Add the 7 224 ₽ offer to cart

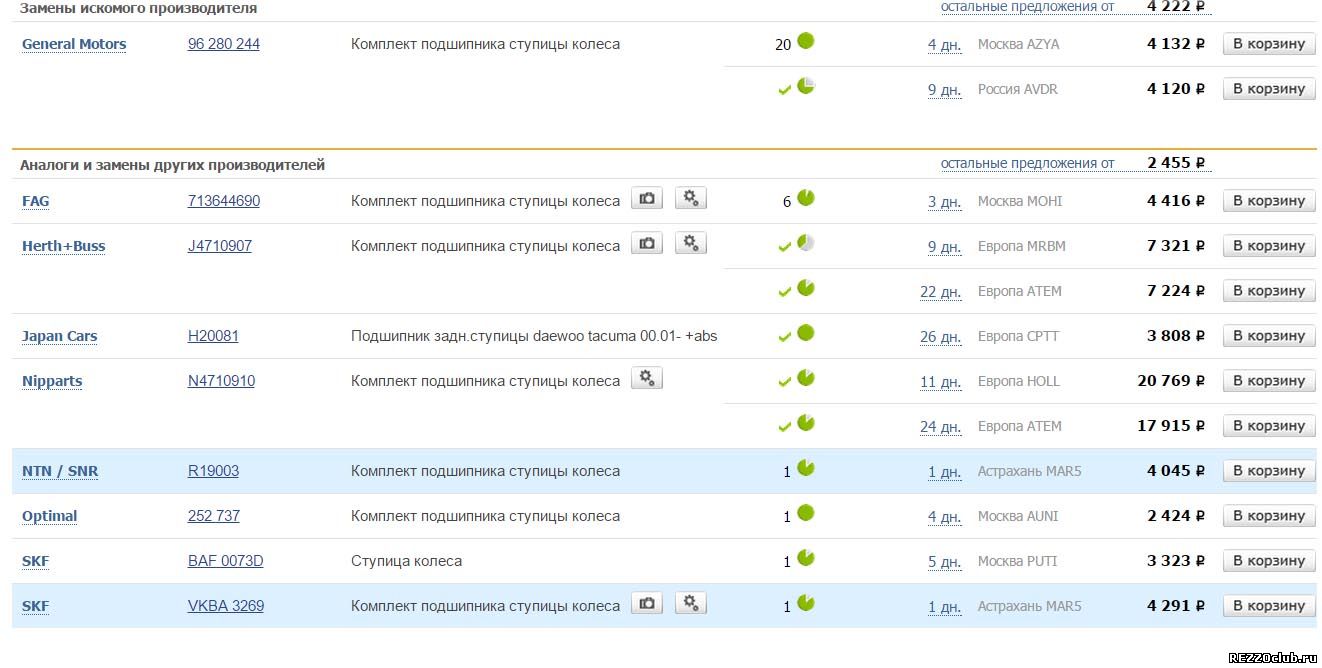[1269, 290]
